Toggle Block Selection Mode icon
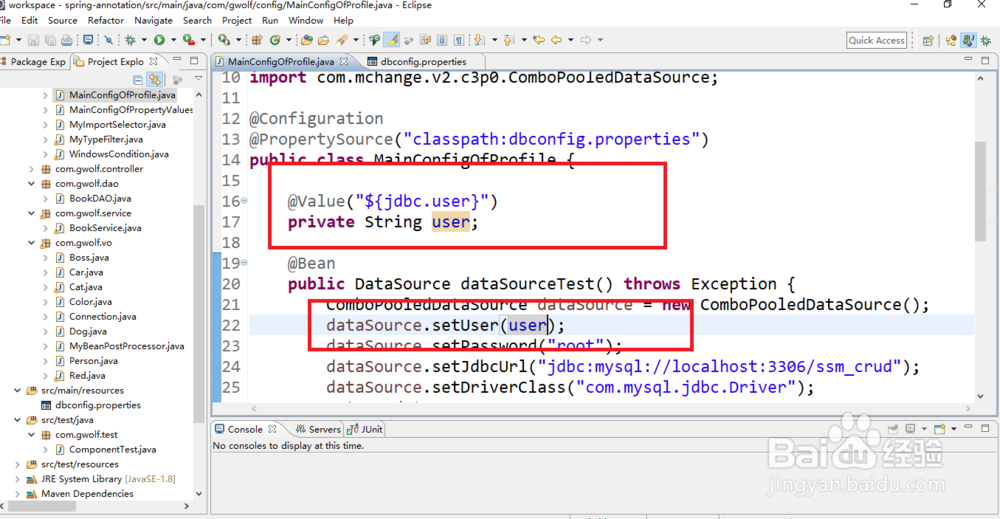The width and height of the screenshot is (1000, 519). 442,40
